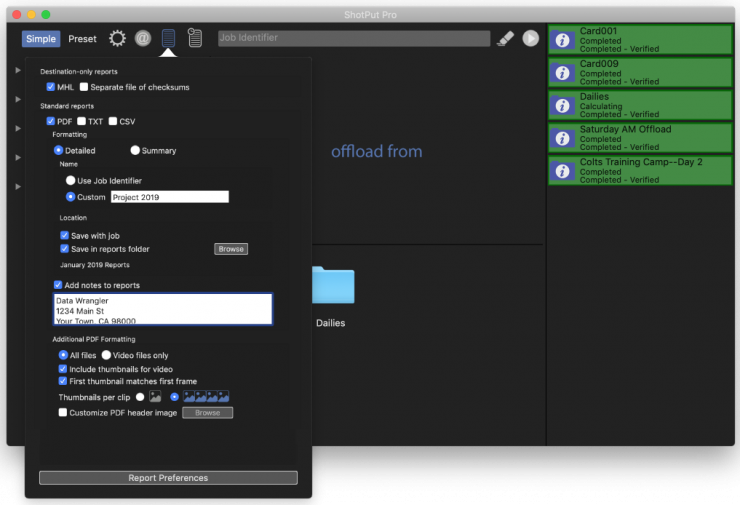Expand the last left-edge disclosure triangle

coord(18,187)
